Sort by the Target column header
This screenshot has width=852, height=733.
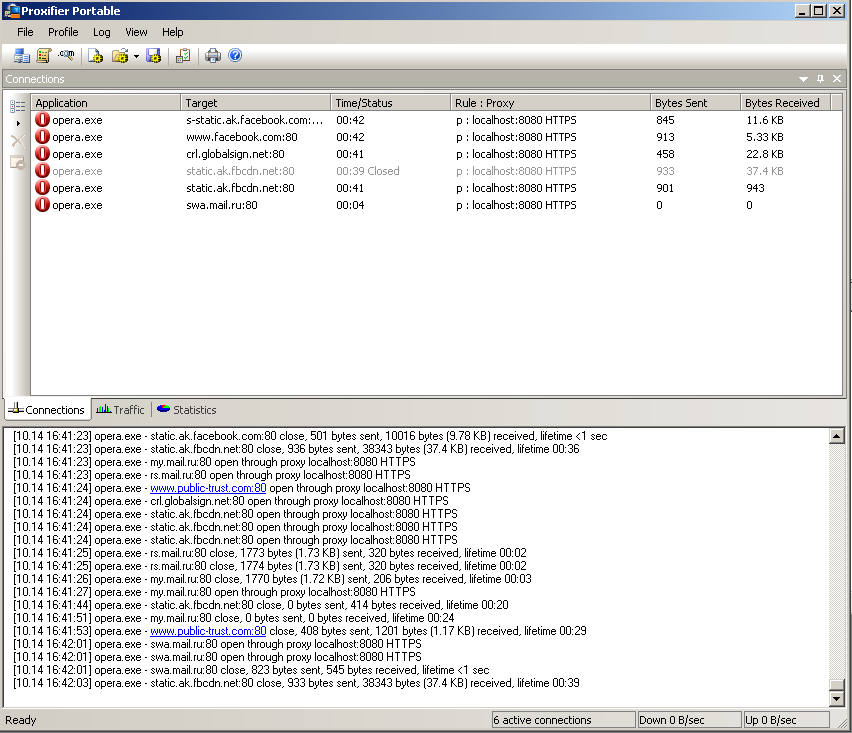coord(255,103)
